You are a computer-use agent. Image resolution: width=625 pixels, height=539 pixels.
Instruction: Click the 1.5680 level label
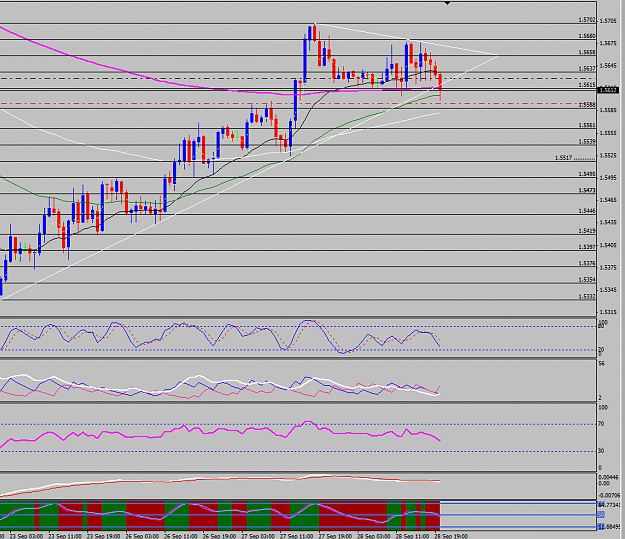pos(587,36)
